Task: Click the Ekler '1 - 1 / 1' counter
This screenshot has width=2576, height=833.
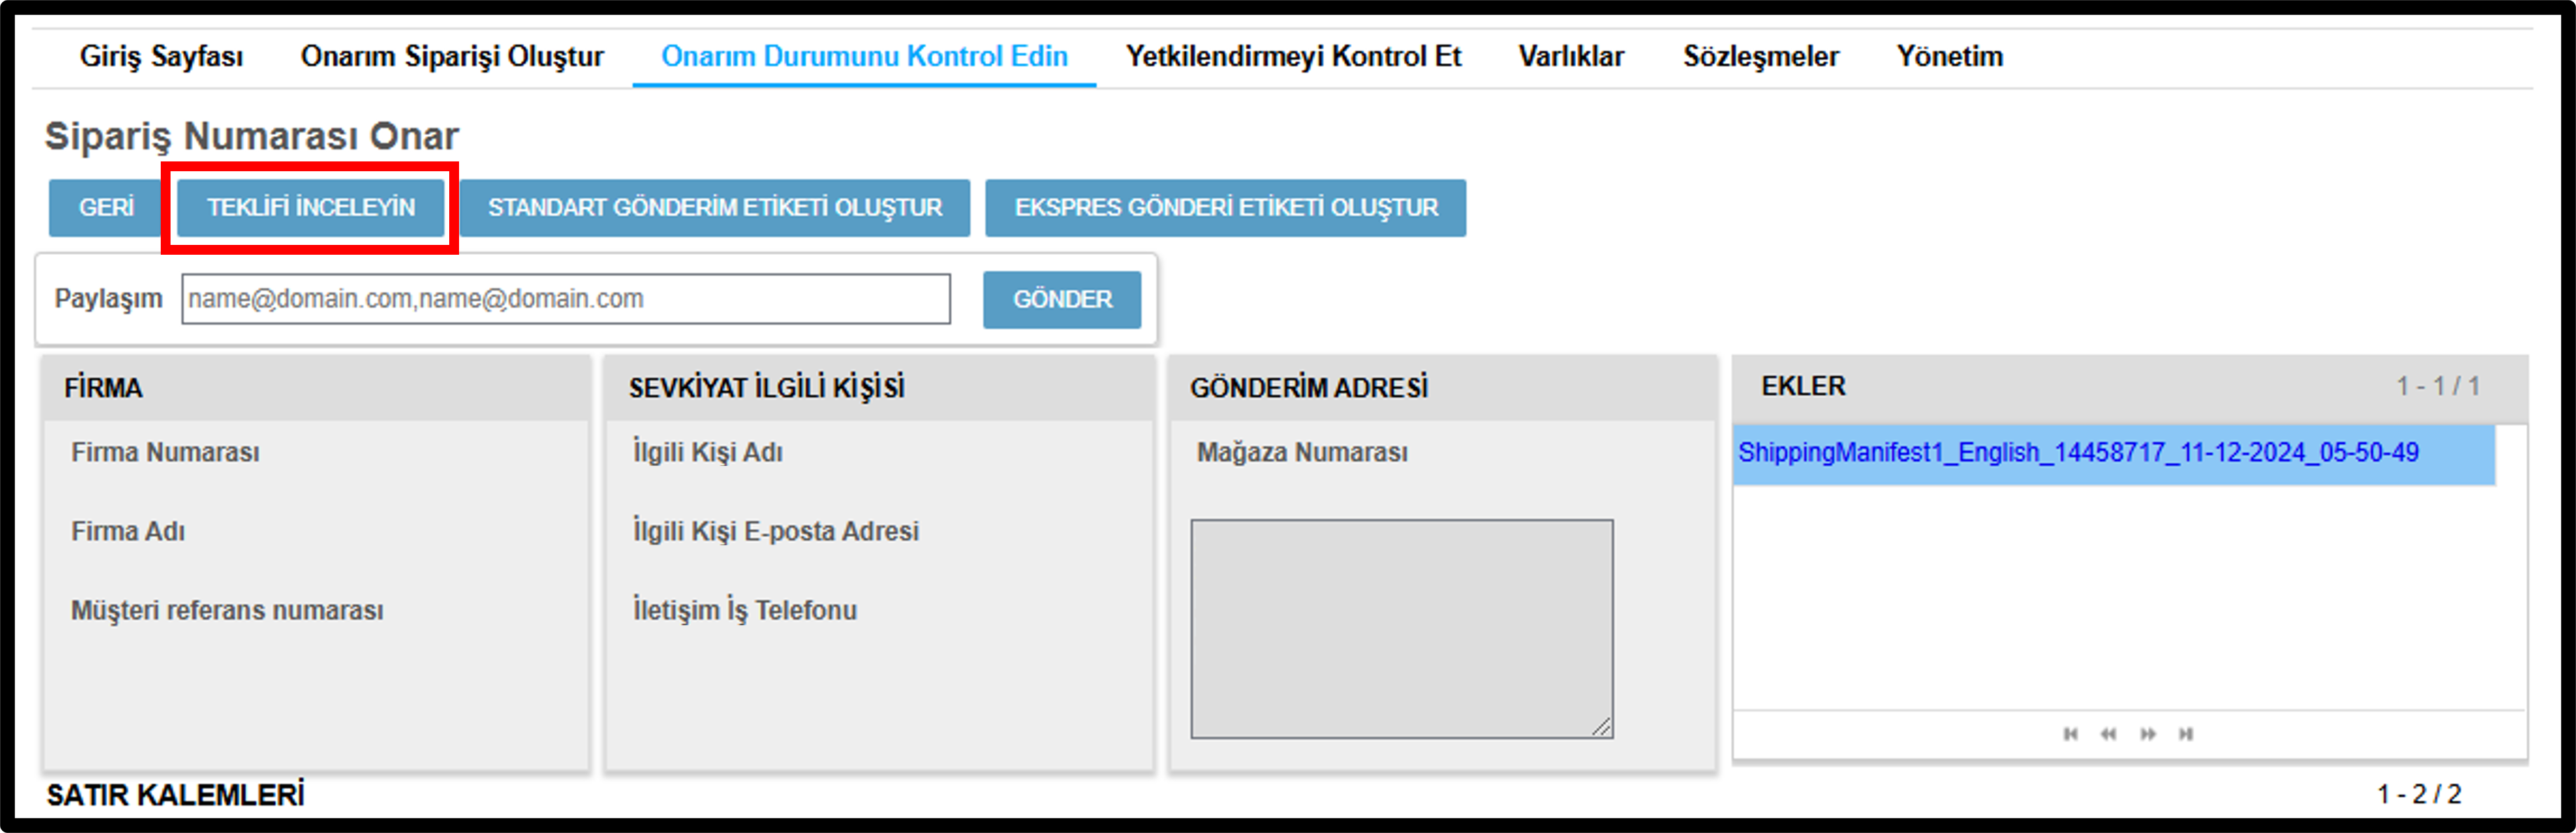Action: 2438,387
